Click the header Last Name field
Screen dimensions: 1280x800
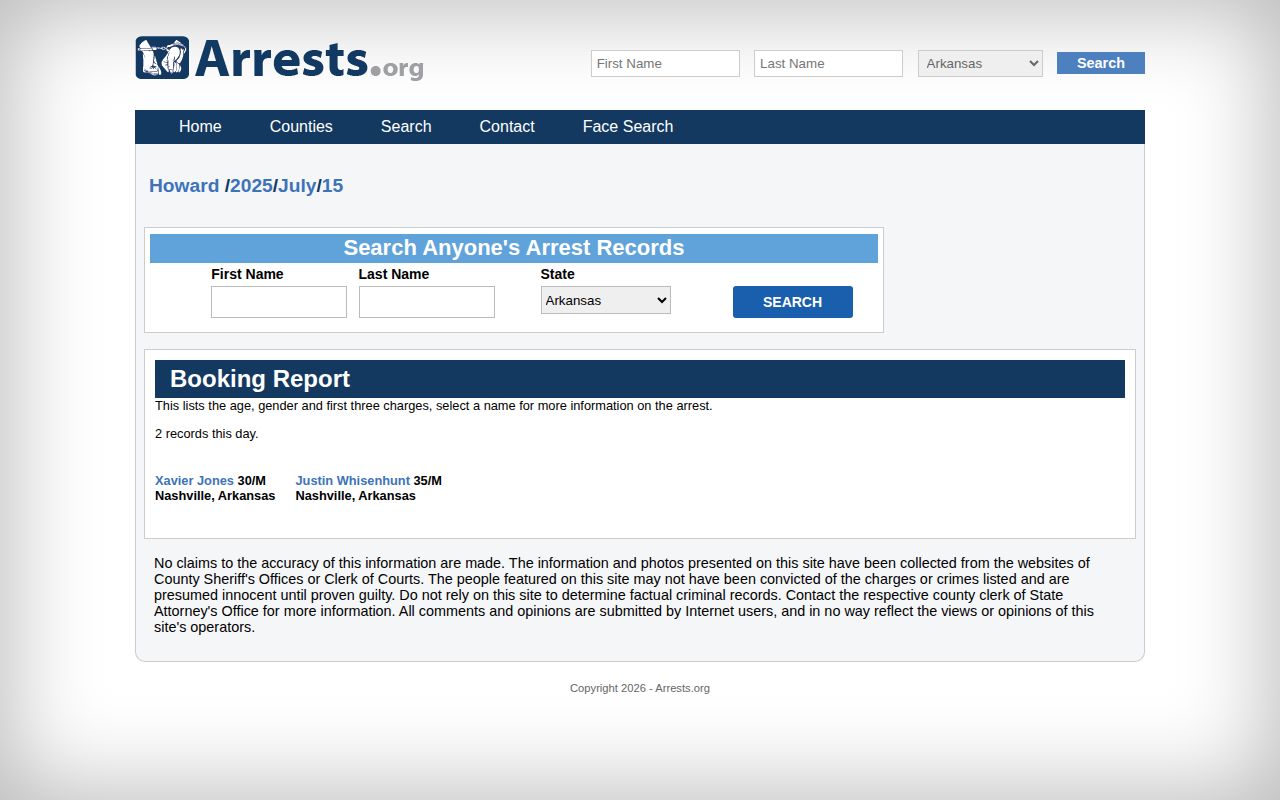[x=828, y=63]
